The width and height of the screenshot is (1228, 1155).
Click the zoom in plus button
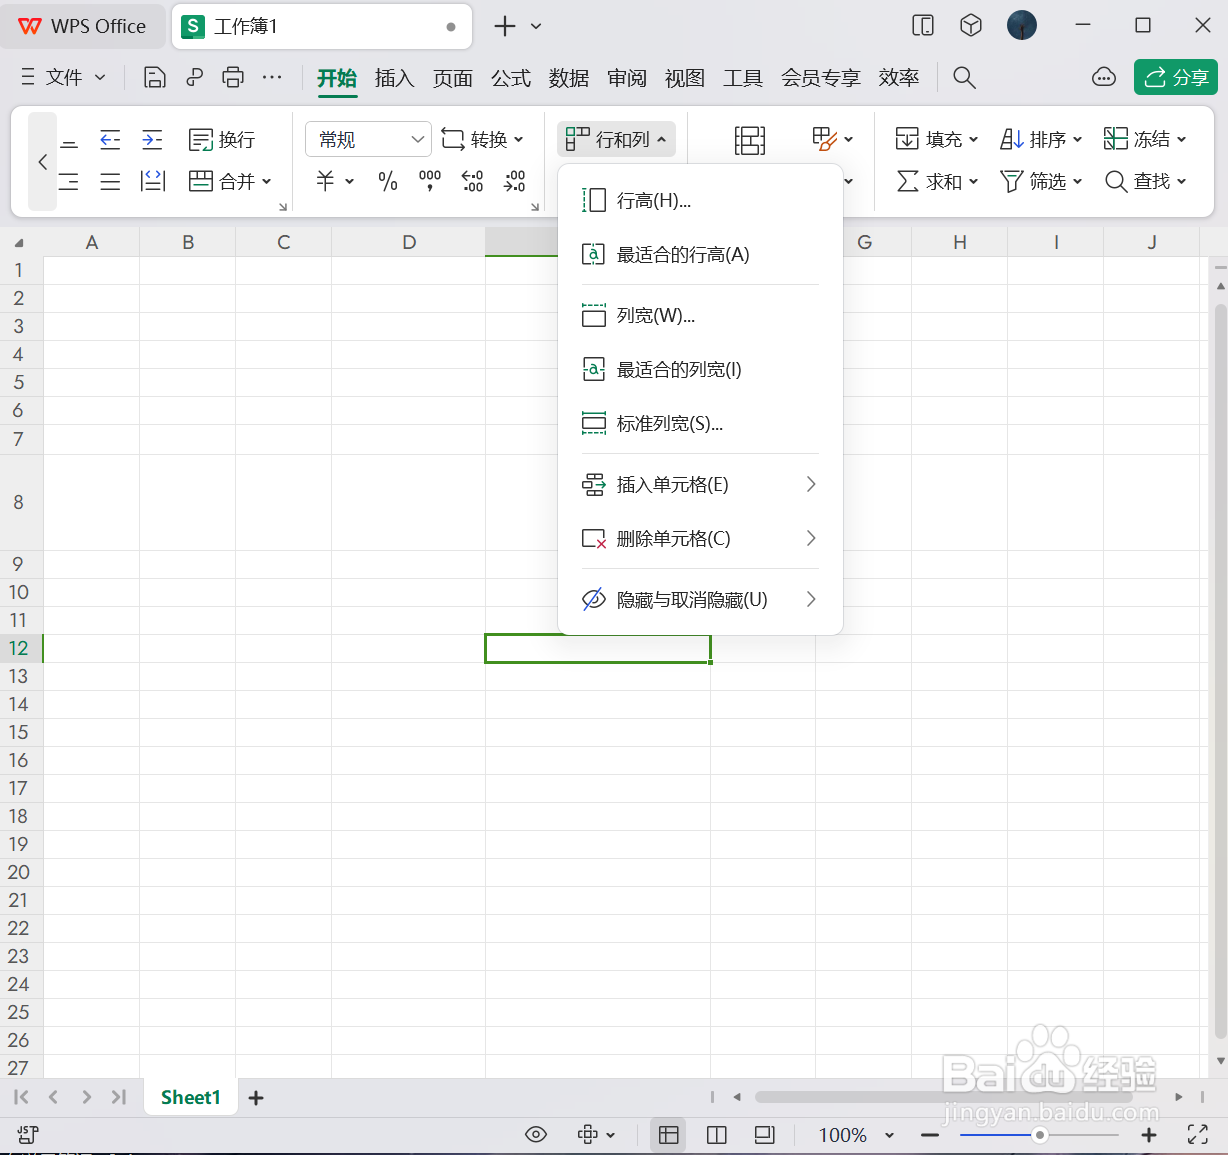point(1149,1135)
